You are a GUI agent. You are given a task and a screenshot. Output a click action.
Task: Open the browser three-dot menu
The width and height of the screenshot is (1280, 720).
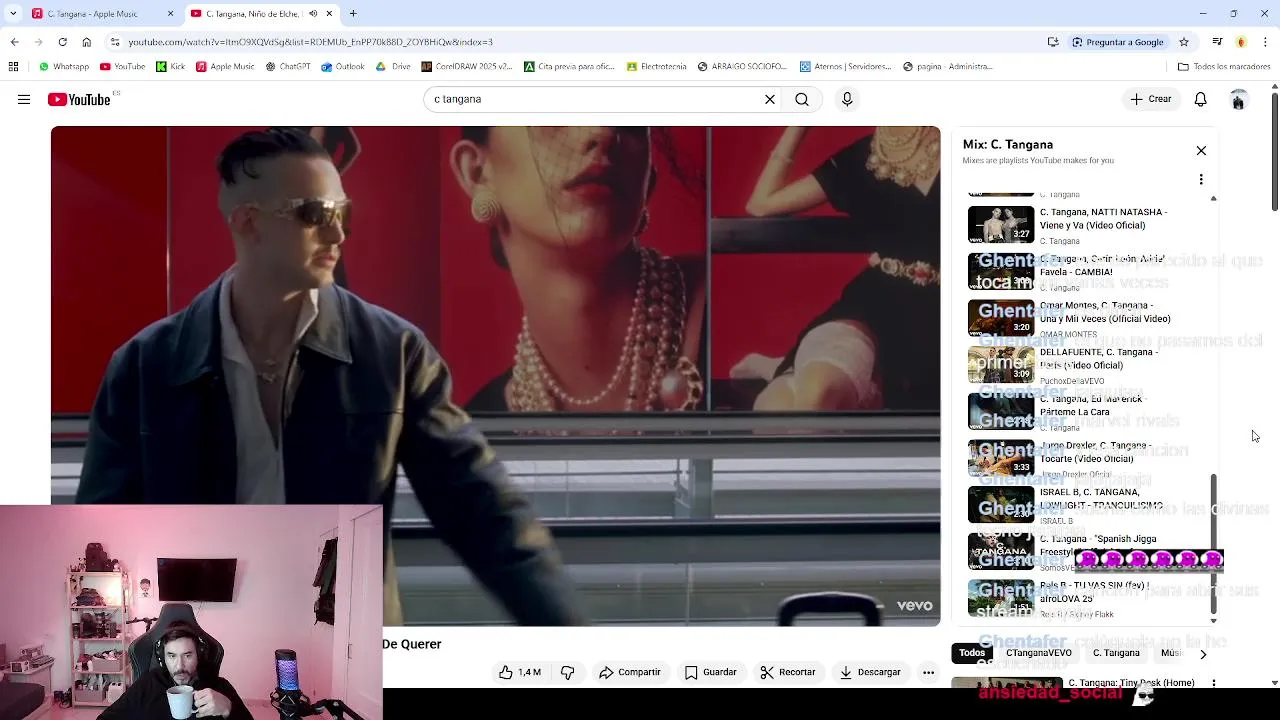[x=1266, y=42]
